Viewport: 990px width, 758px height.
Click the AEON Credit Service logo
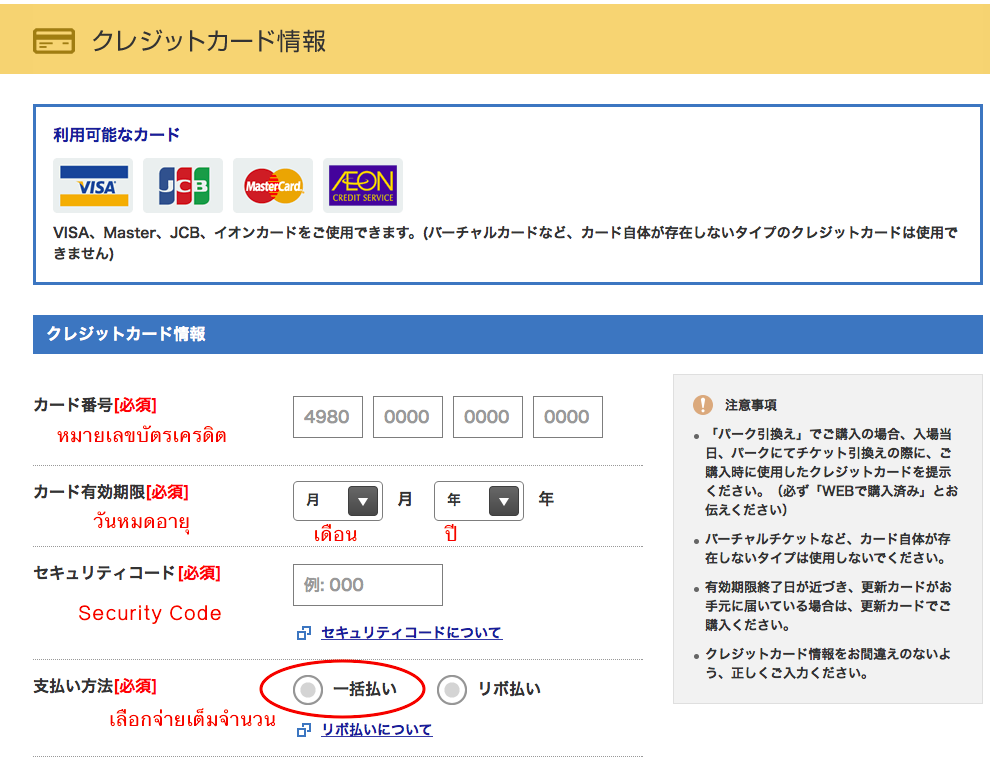[x=362, y=186]
